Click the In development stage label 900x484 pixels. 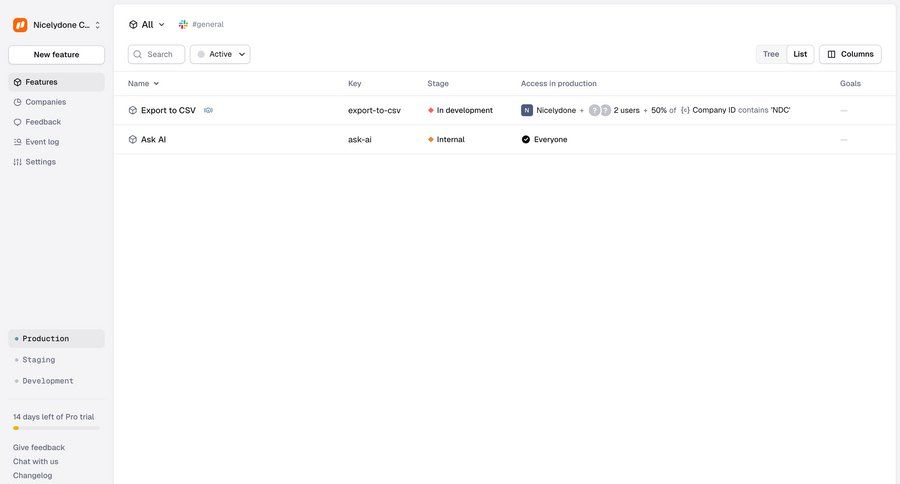464,110
